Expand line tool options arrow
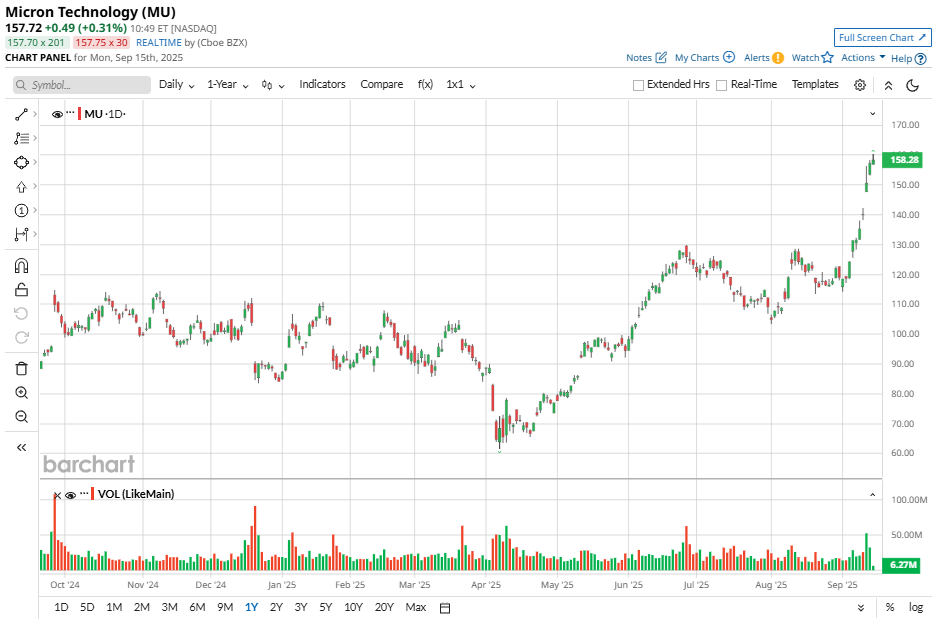The width and height of the screenshot is (936, 622). pyautogui.click(x=35, y=113)
